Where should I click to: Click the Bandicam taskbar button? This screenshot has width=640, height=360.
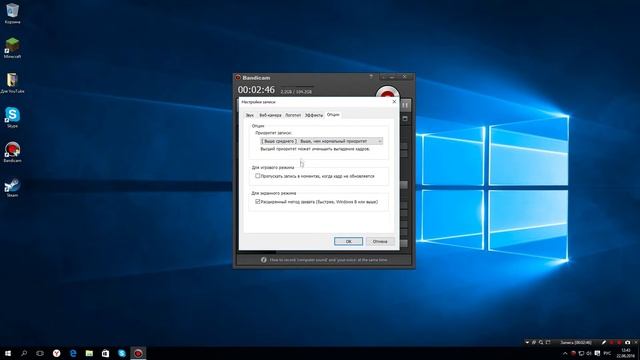tap(138, 353)
